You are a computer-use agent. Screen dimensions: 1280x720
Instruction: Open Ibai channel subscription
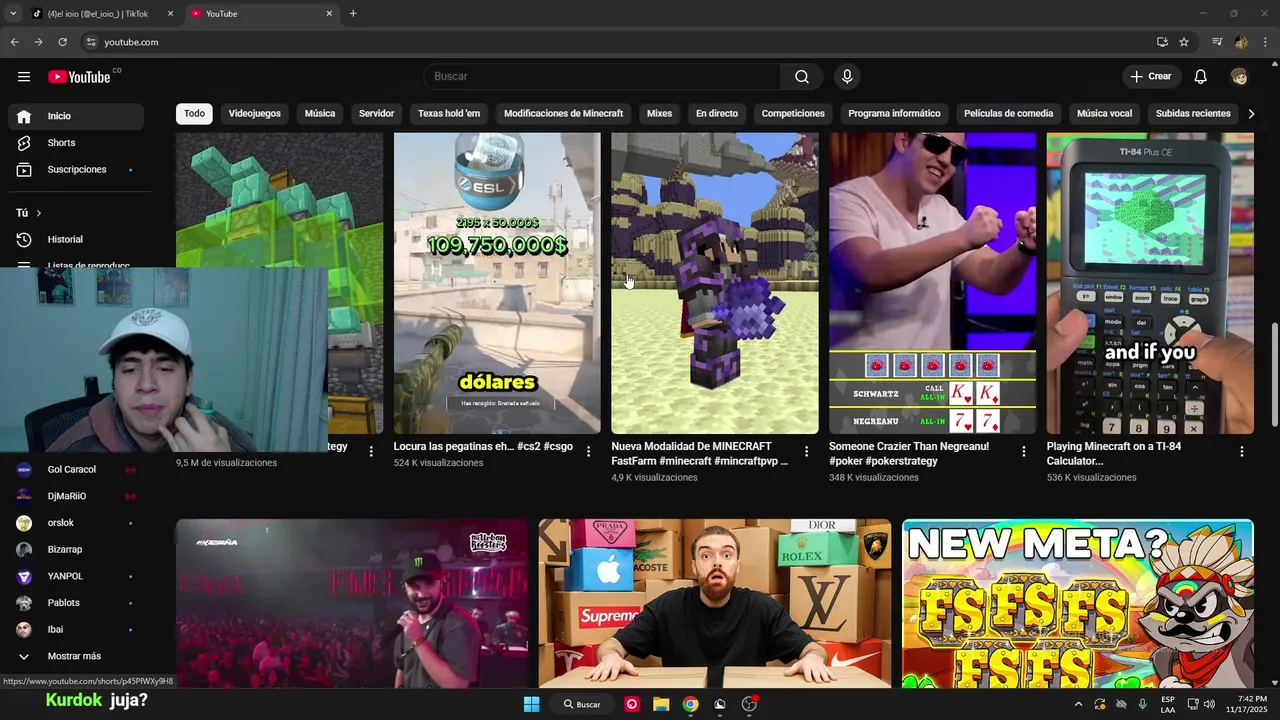coord(76,630)
